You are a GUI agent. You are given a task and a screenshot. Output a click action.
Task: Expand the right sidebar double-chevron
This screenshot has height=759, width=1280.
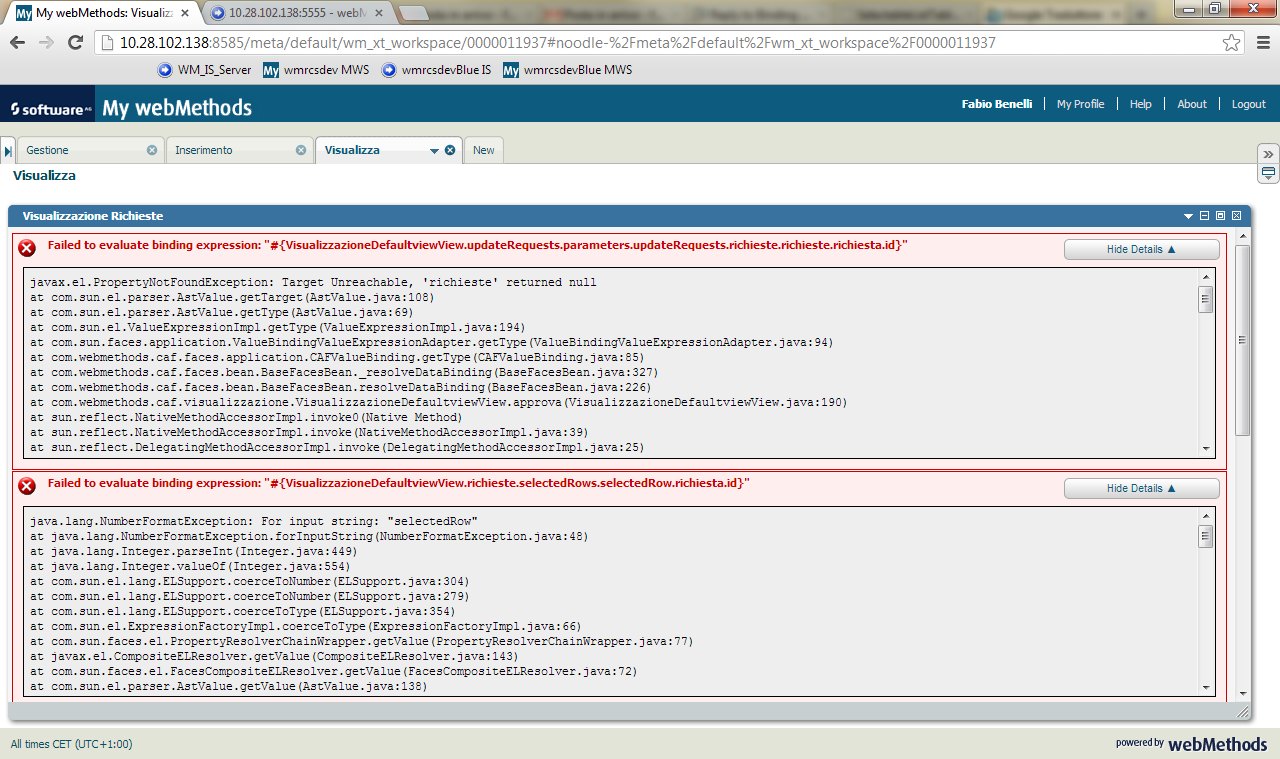click(1268, 154)
